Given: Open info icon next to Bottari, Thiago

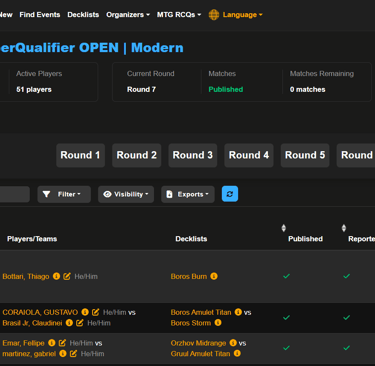Looking at the screenshot, I should coord(56,276).
